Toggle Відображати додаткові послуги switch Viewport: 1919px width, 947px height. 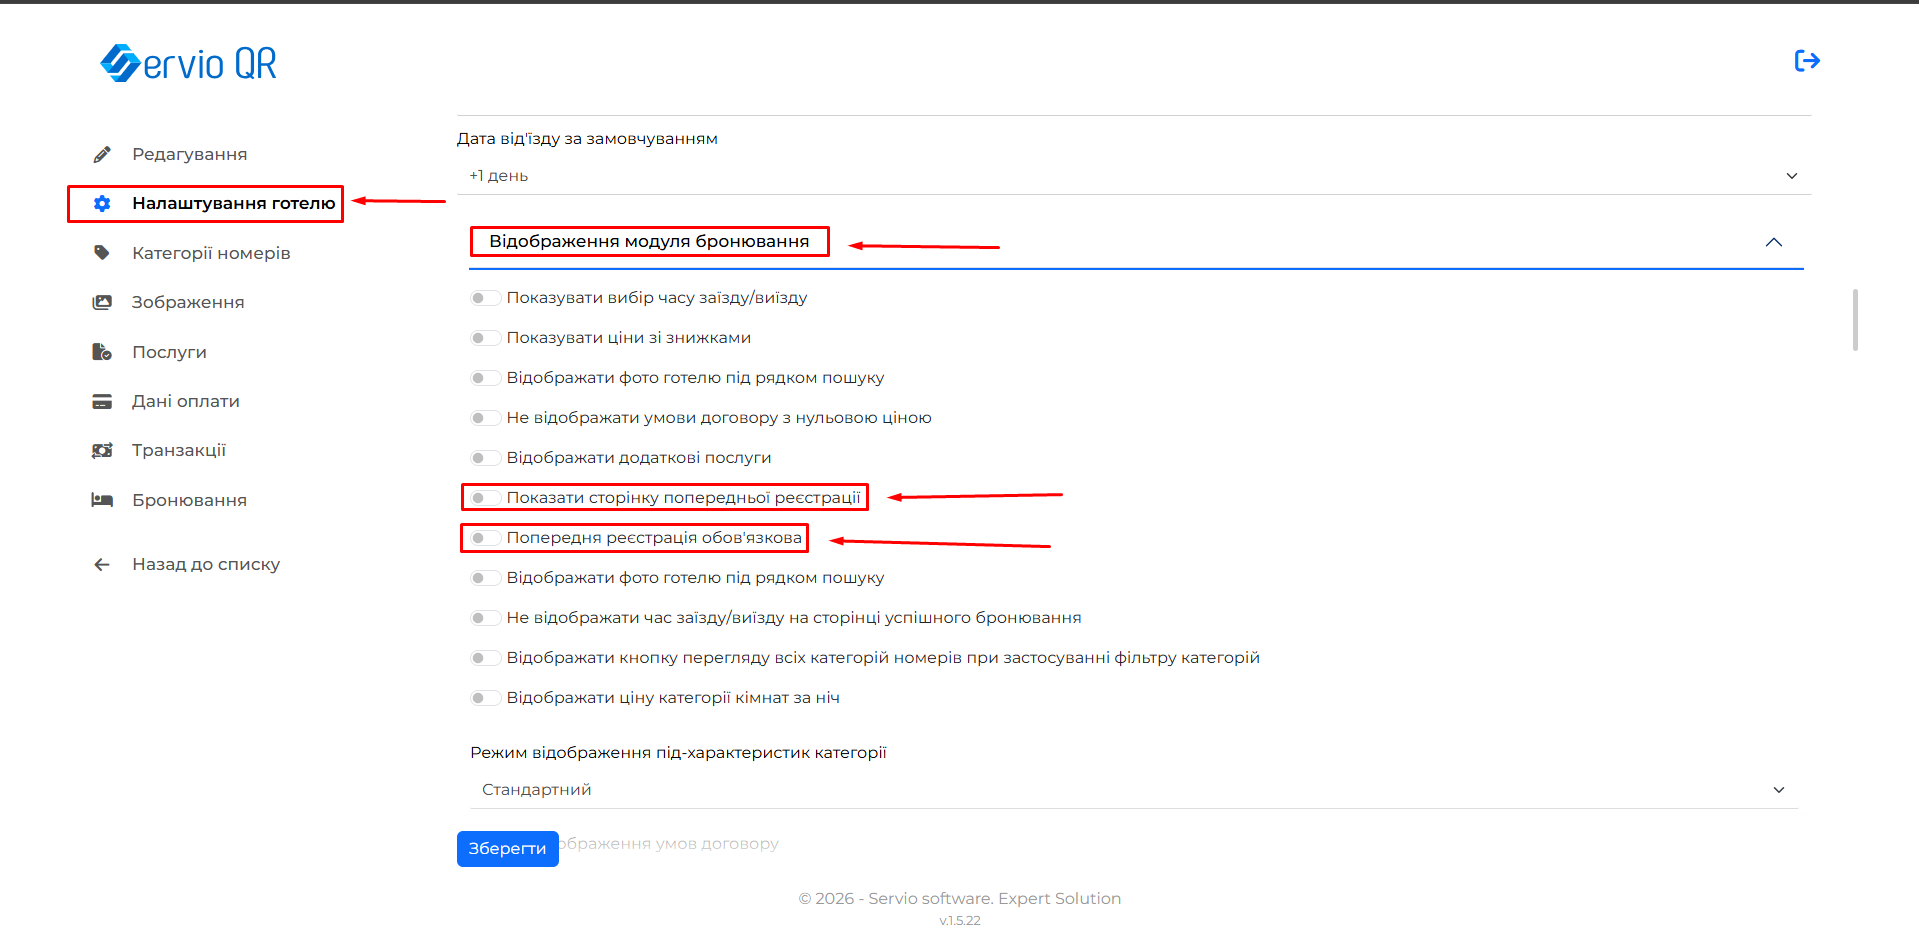[x=485, y=458]
